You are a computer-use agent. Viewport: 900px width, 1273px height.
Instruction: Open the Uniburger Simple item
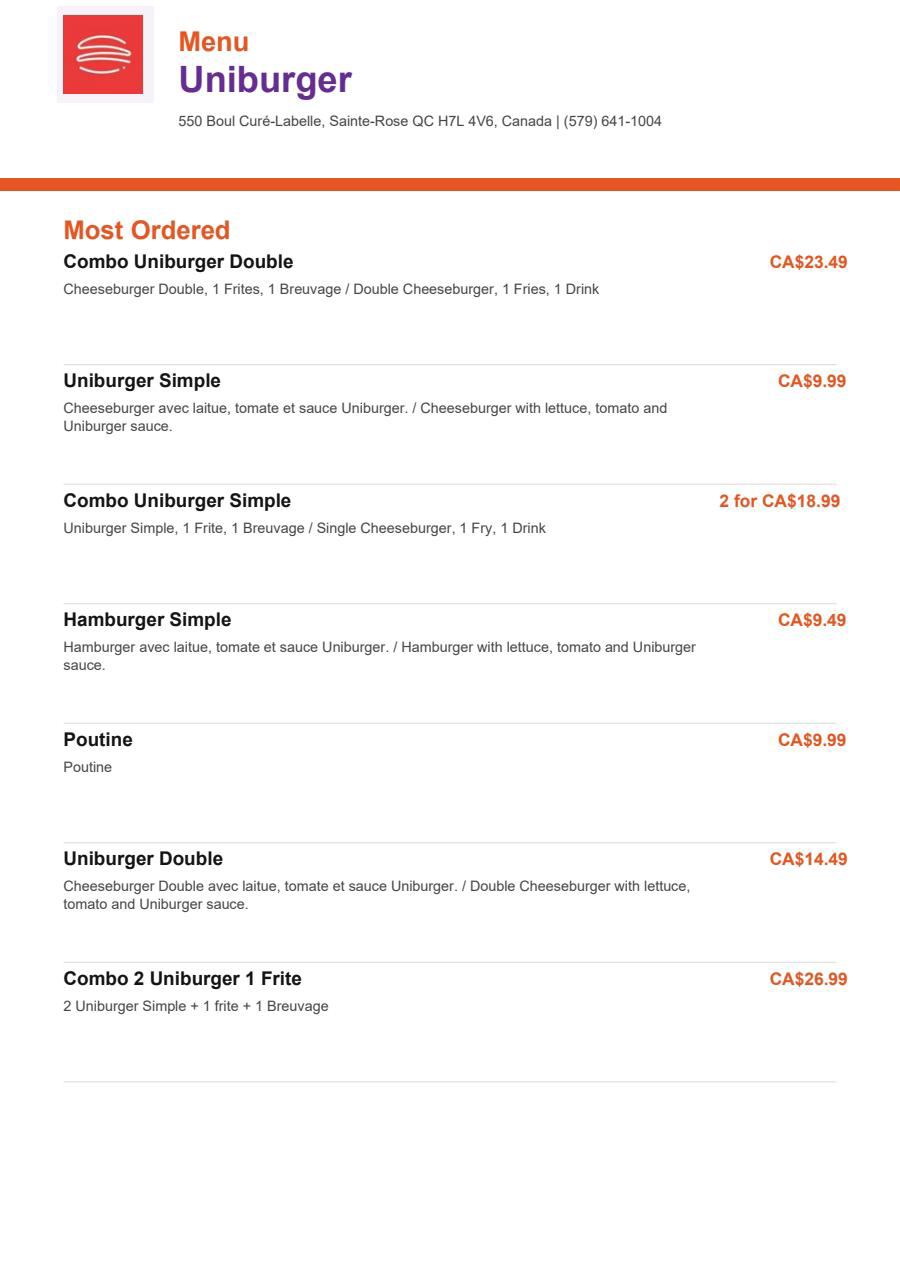(142, 381)
